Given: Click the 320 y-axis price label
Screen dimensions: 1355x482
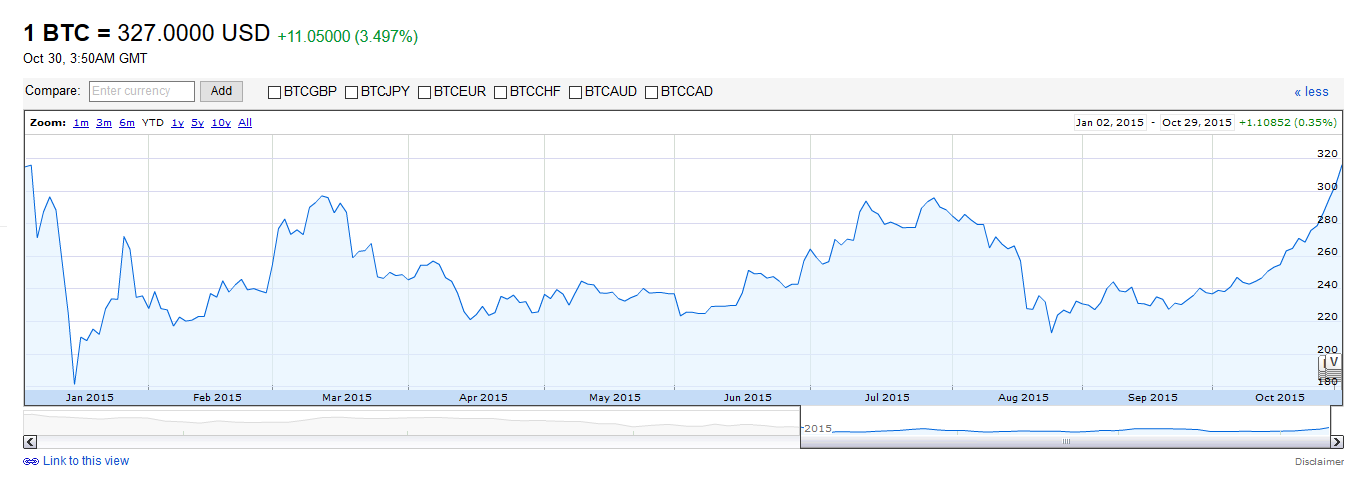Looking at the screenshot, I should [x=1328, y=154].
